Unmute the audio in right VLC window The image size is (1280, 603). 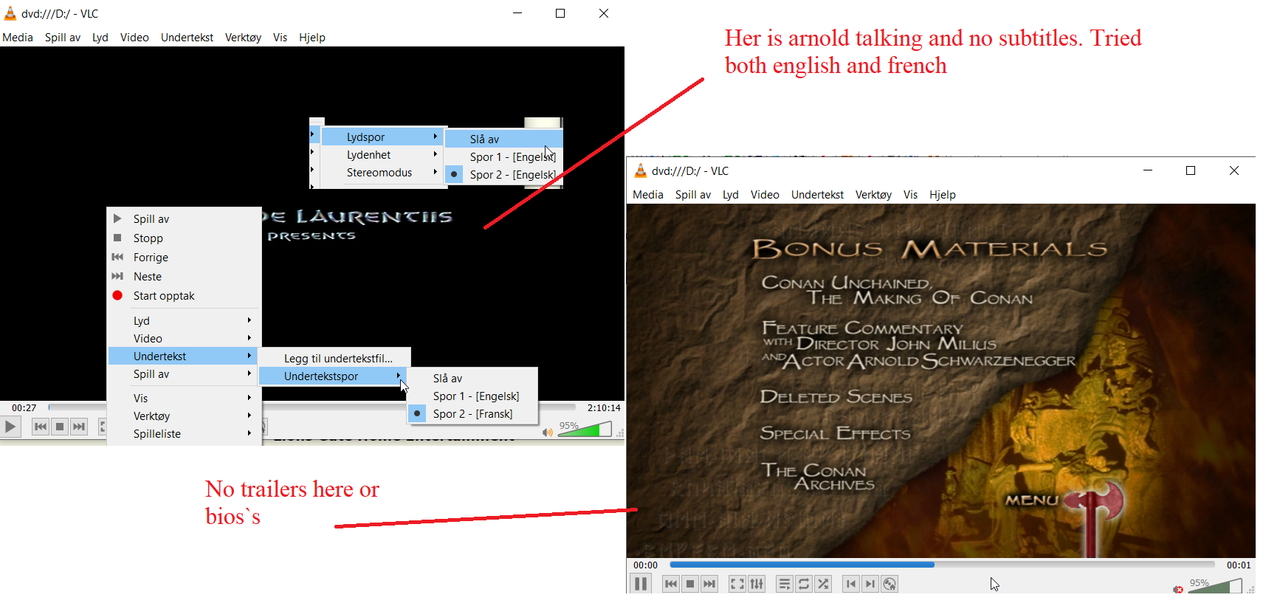pos(1179,589)
